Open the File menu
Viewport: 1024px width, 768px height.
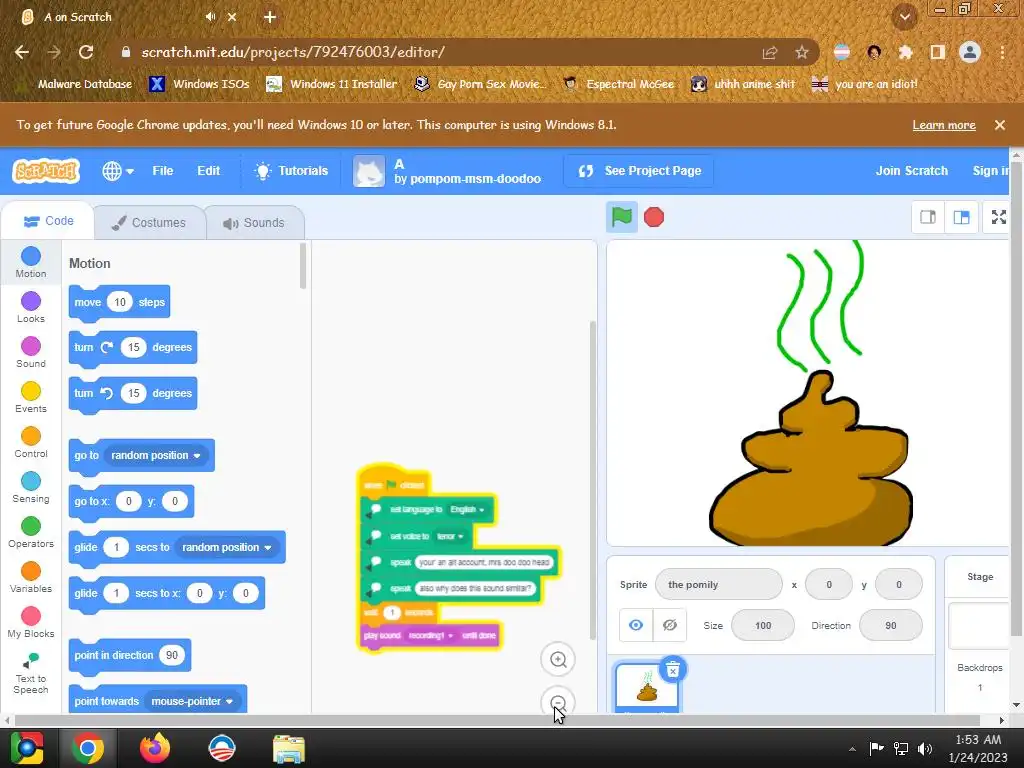tap(163, 171)
